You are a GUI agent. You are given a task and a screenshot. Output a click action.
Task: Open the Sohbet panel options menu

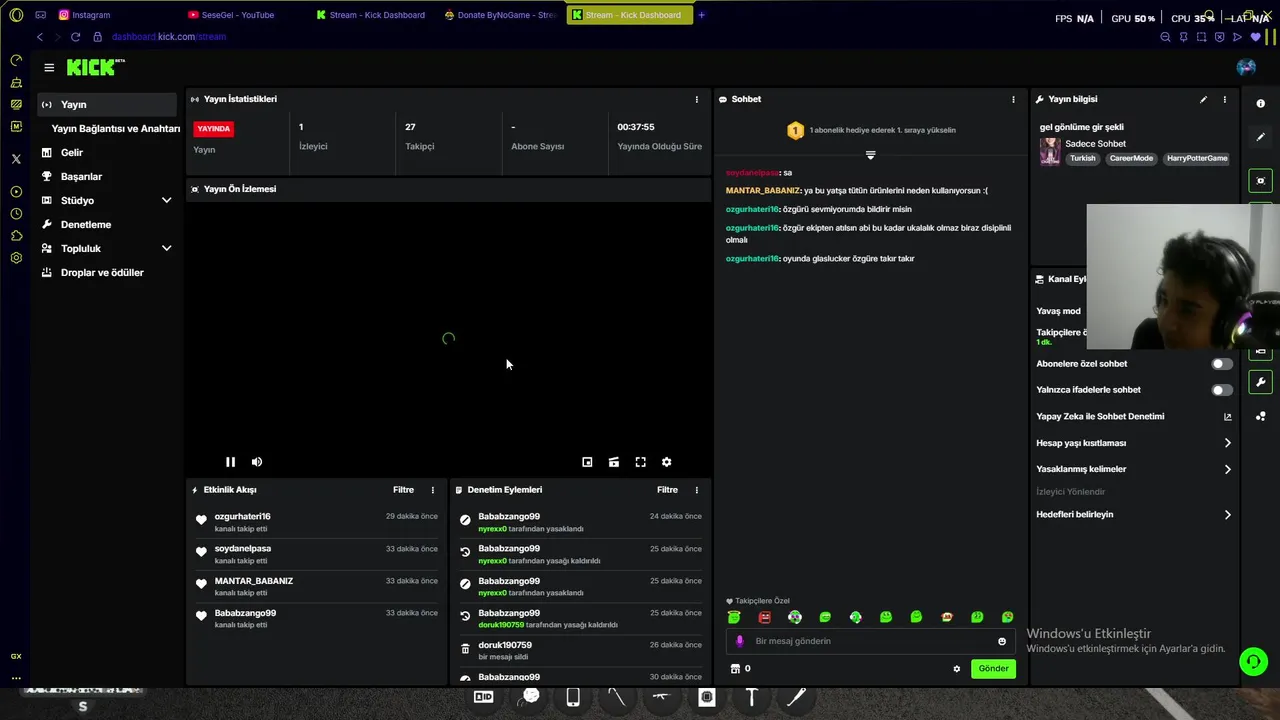tap(1013, 99)
